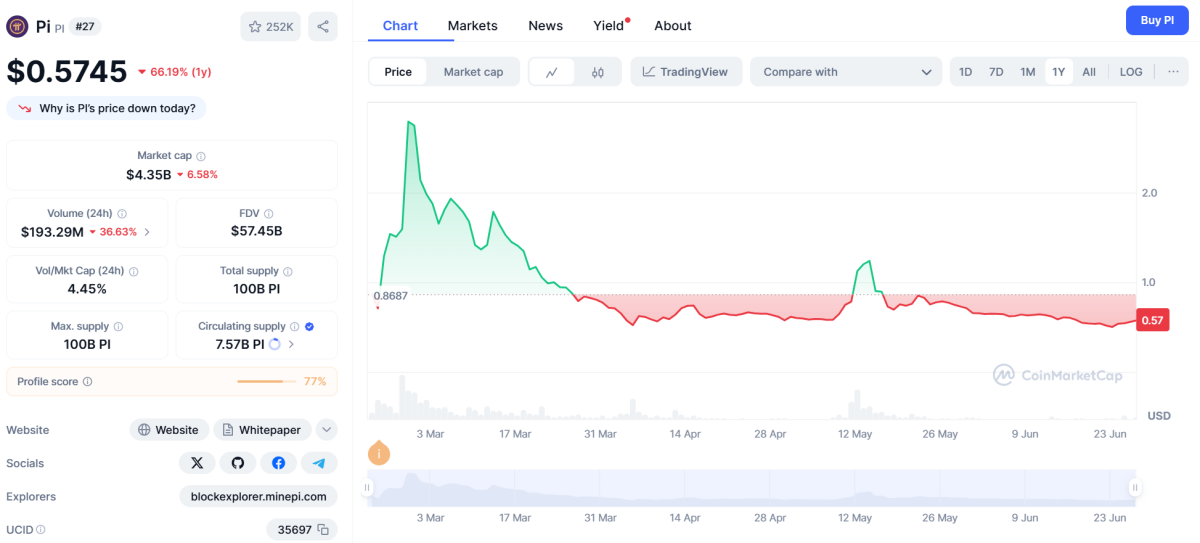Open GitHub social link
Screen dimensions: 1200x543
click(238, 463)
